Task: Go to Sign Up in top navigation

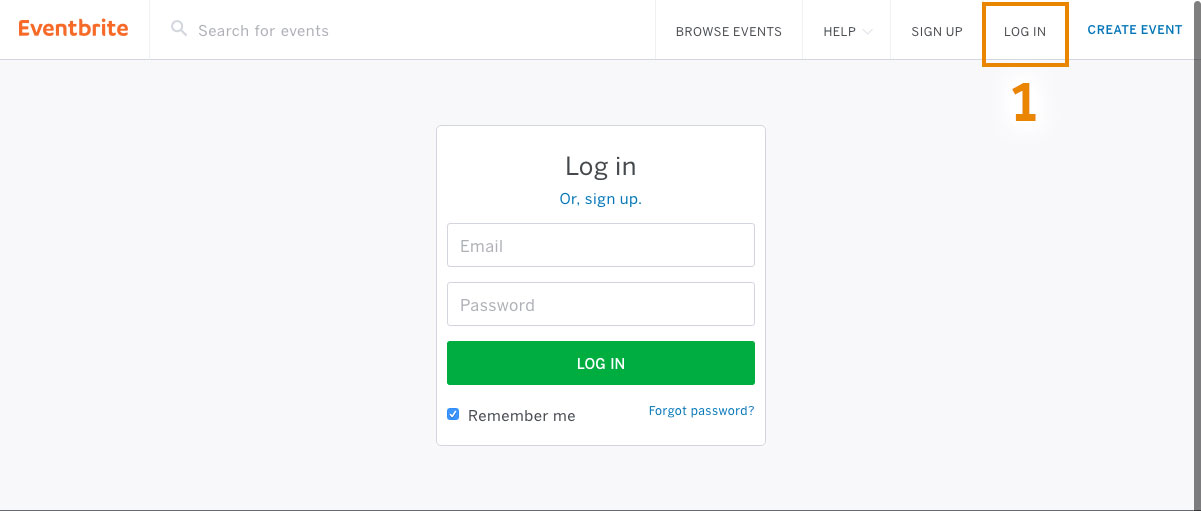Action: point(936,31)
